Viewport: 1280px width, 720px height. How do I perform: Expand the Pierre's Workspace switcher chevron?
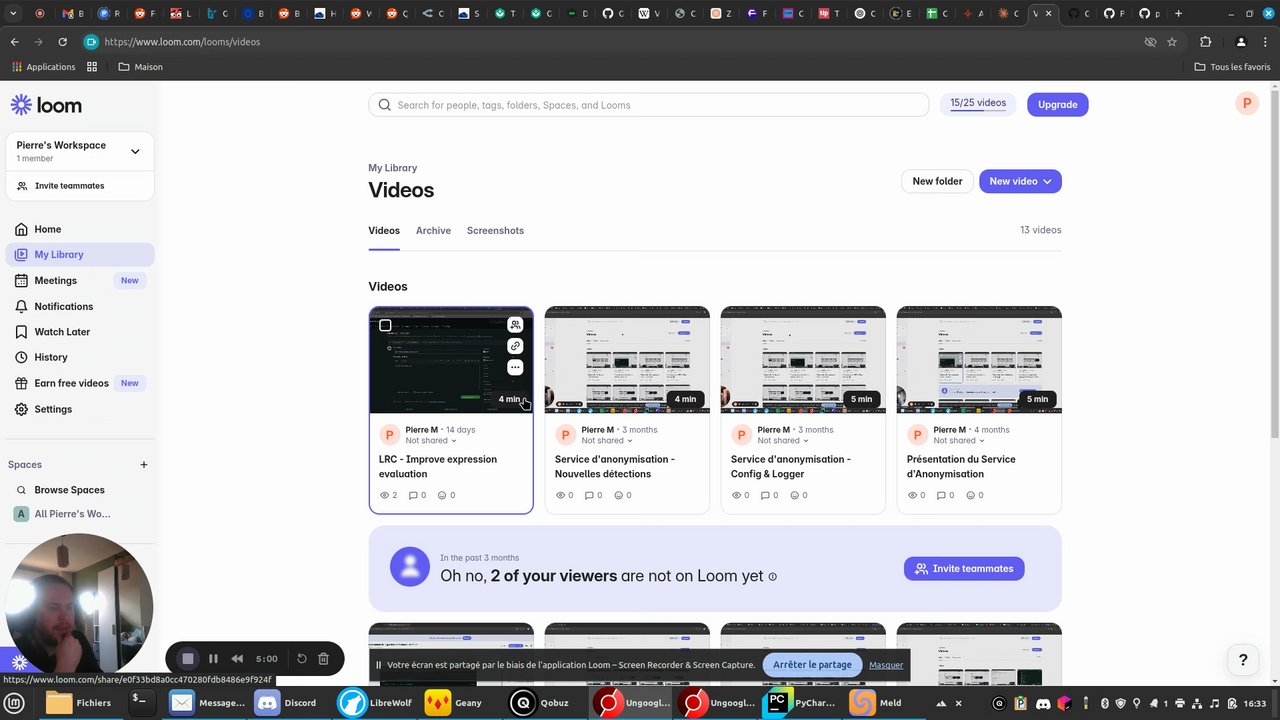tap(135, 151)
